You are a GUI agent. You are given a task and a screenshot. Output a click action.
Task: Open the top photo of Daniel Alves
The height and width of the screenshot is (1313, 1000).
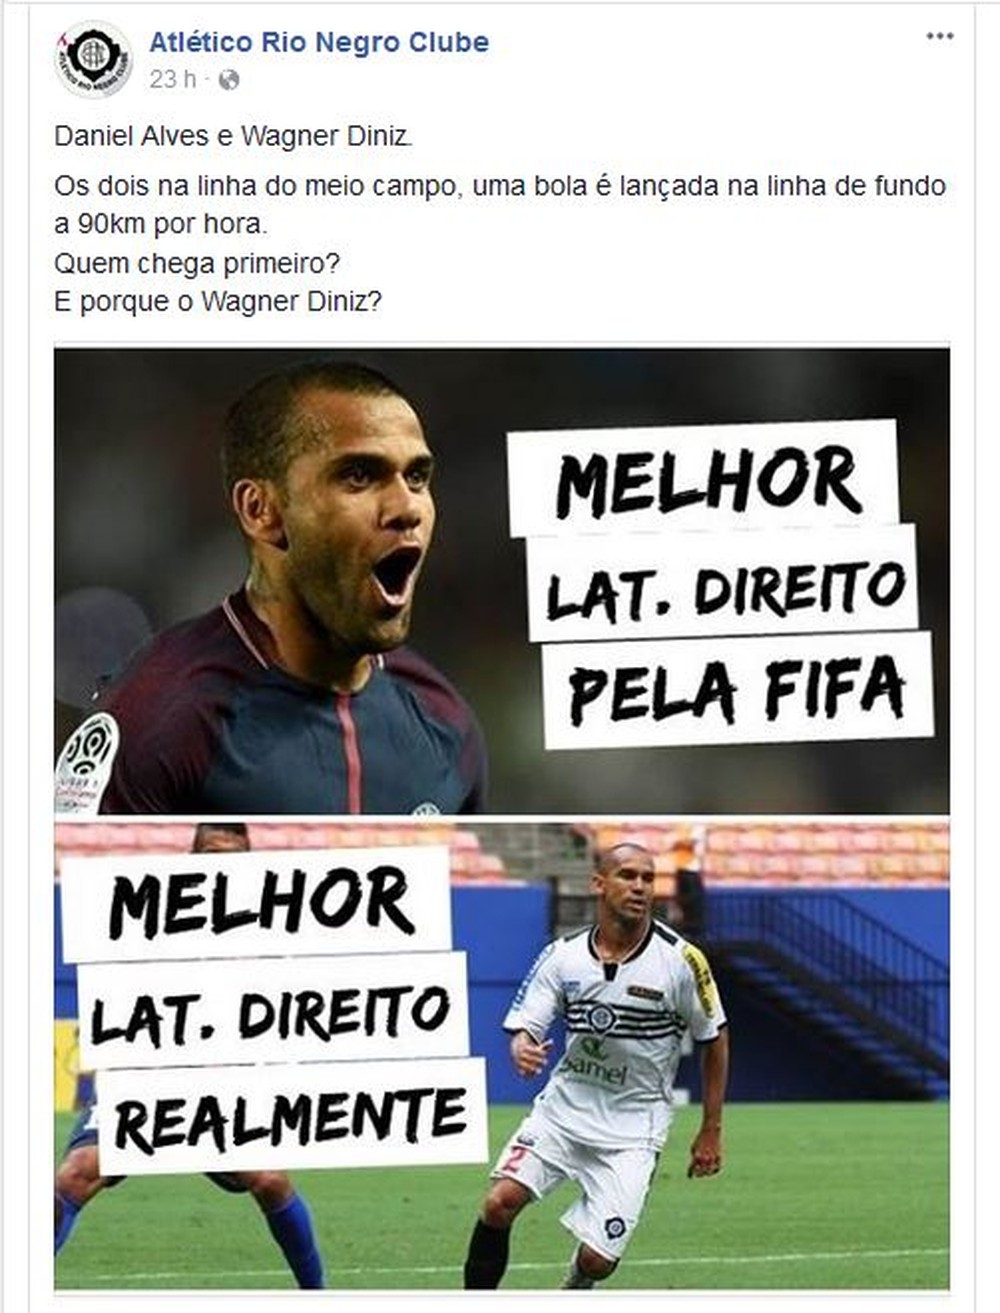(502, 581)
